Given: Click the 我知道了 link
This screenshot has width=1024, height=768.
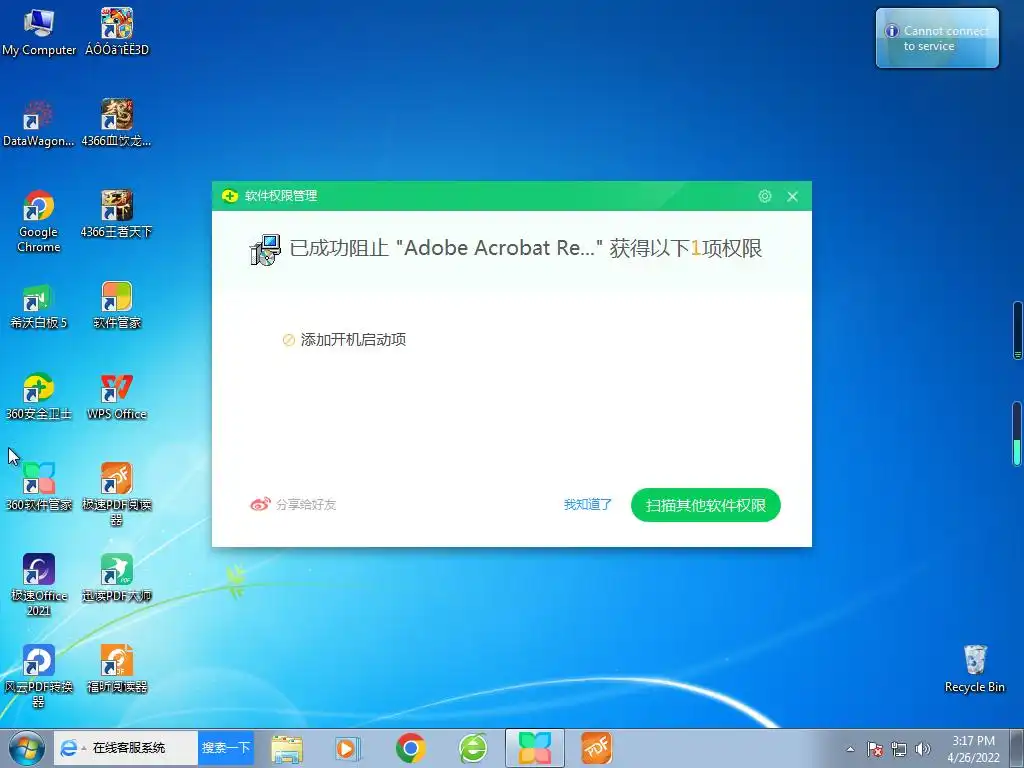Looking at the screenshot, I should tap(588, 504).
